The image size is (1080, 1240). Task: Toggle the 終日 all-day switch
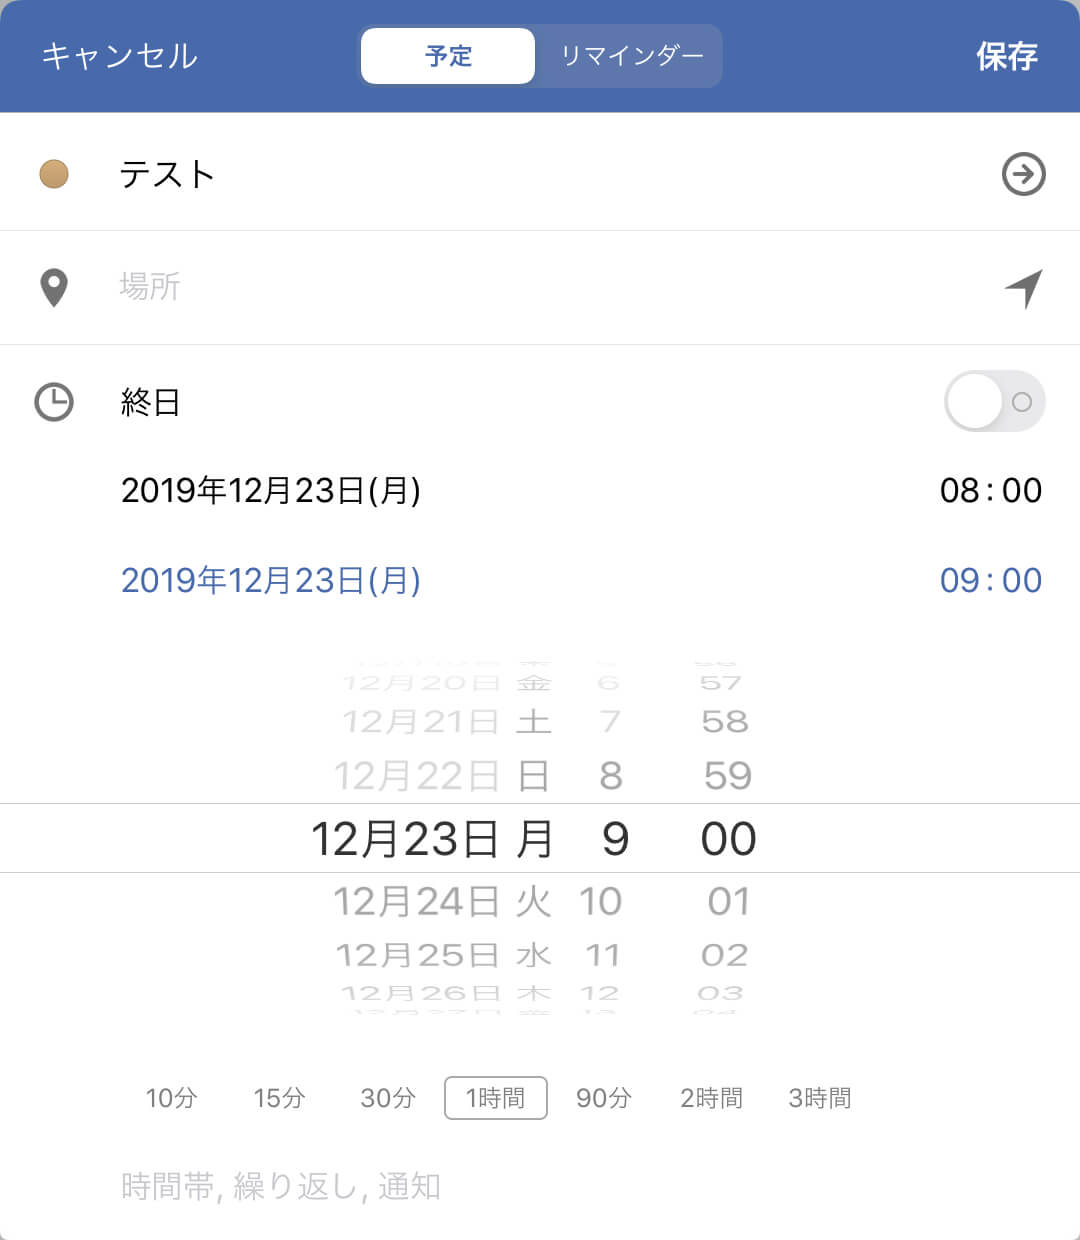(994, 402)
